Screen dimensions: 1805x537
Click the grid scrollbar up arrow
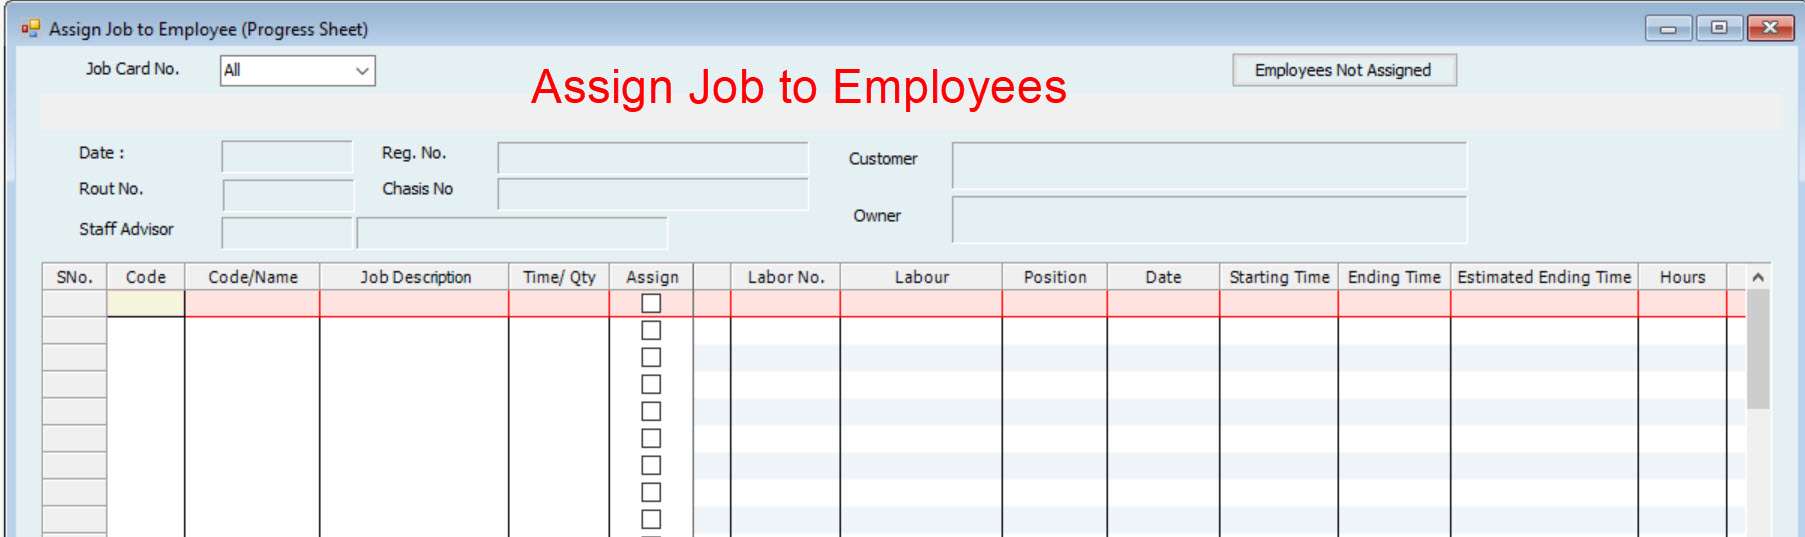click(1758, 277)
